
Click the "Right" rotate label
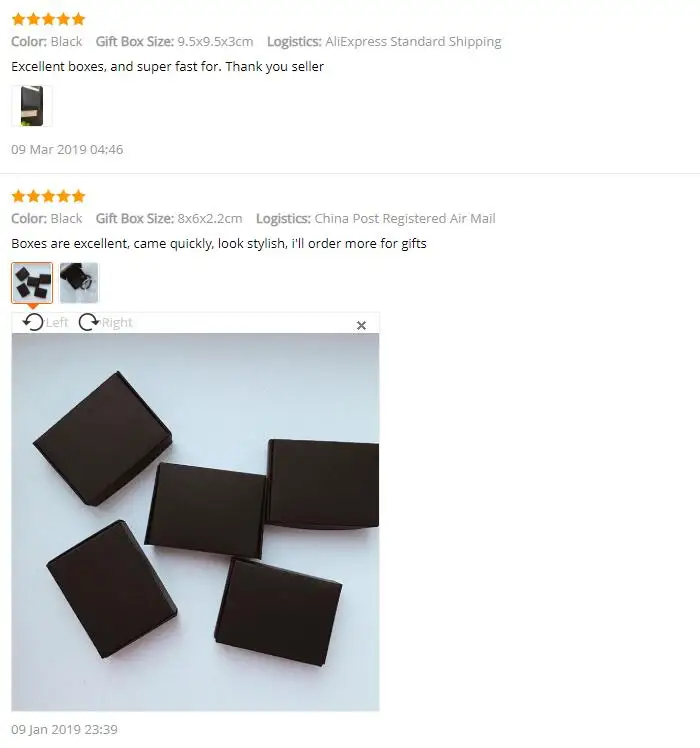(x=117, y=322)
